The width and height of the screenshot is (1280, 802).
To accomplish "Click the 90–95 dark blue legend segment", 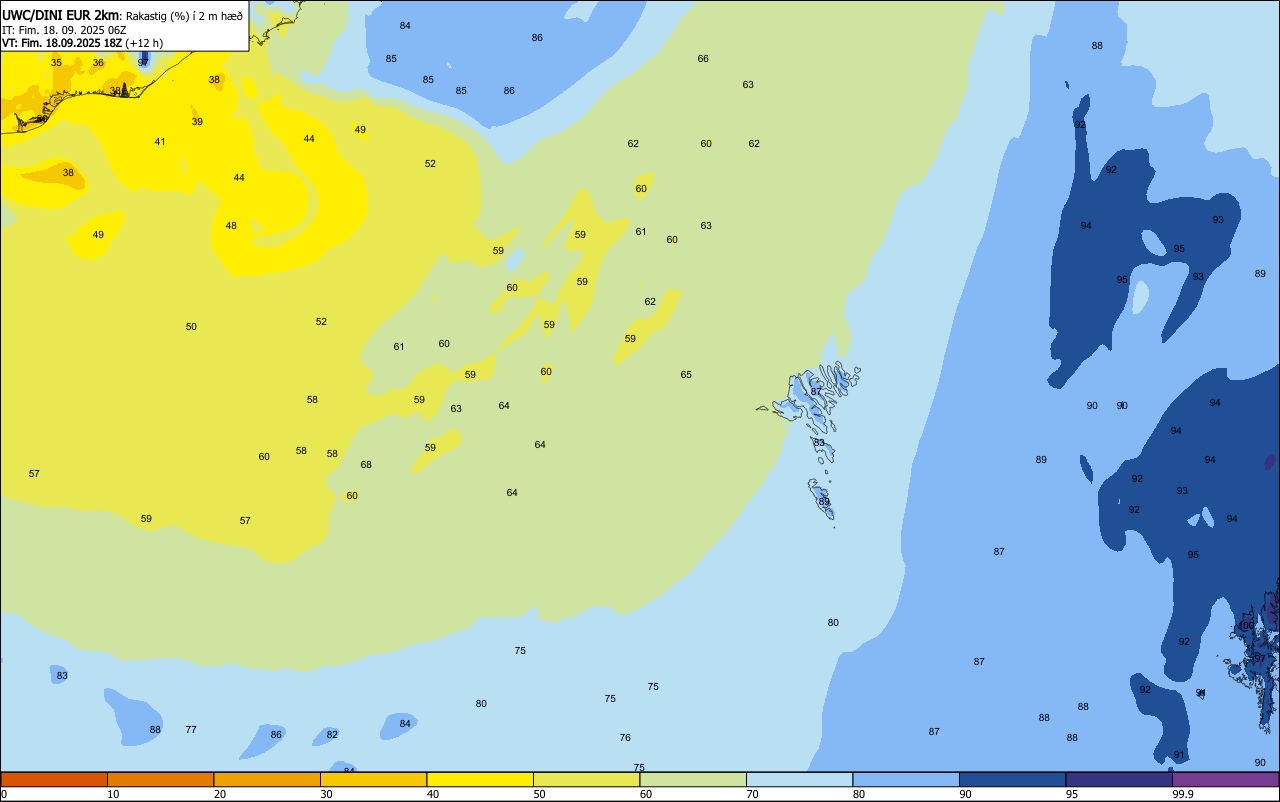I will pos(1012,779).
